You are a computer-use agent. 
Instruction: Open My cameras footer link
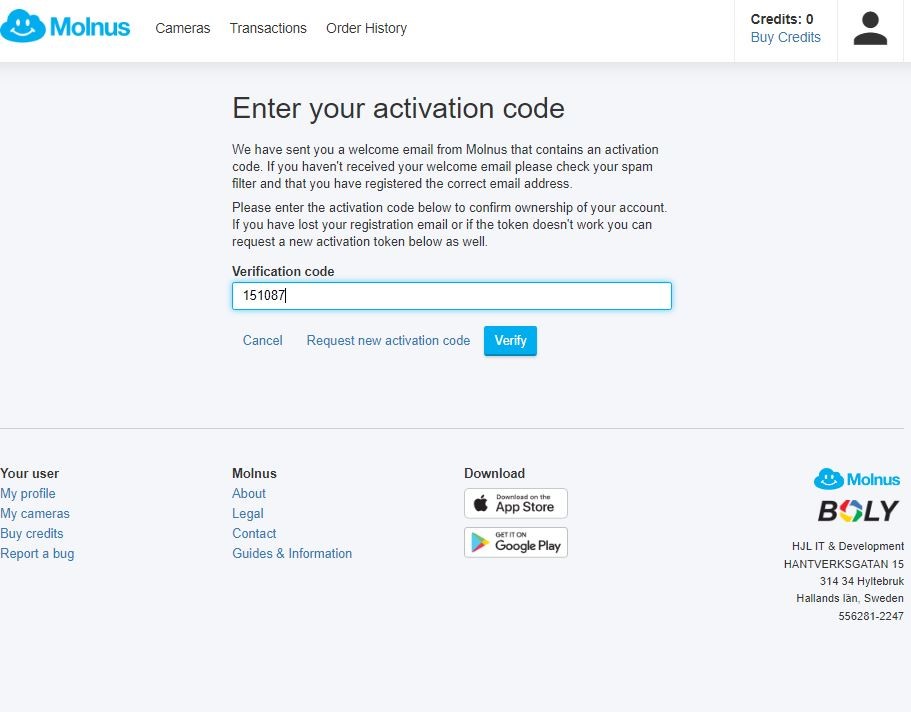coord(35,514)
